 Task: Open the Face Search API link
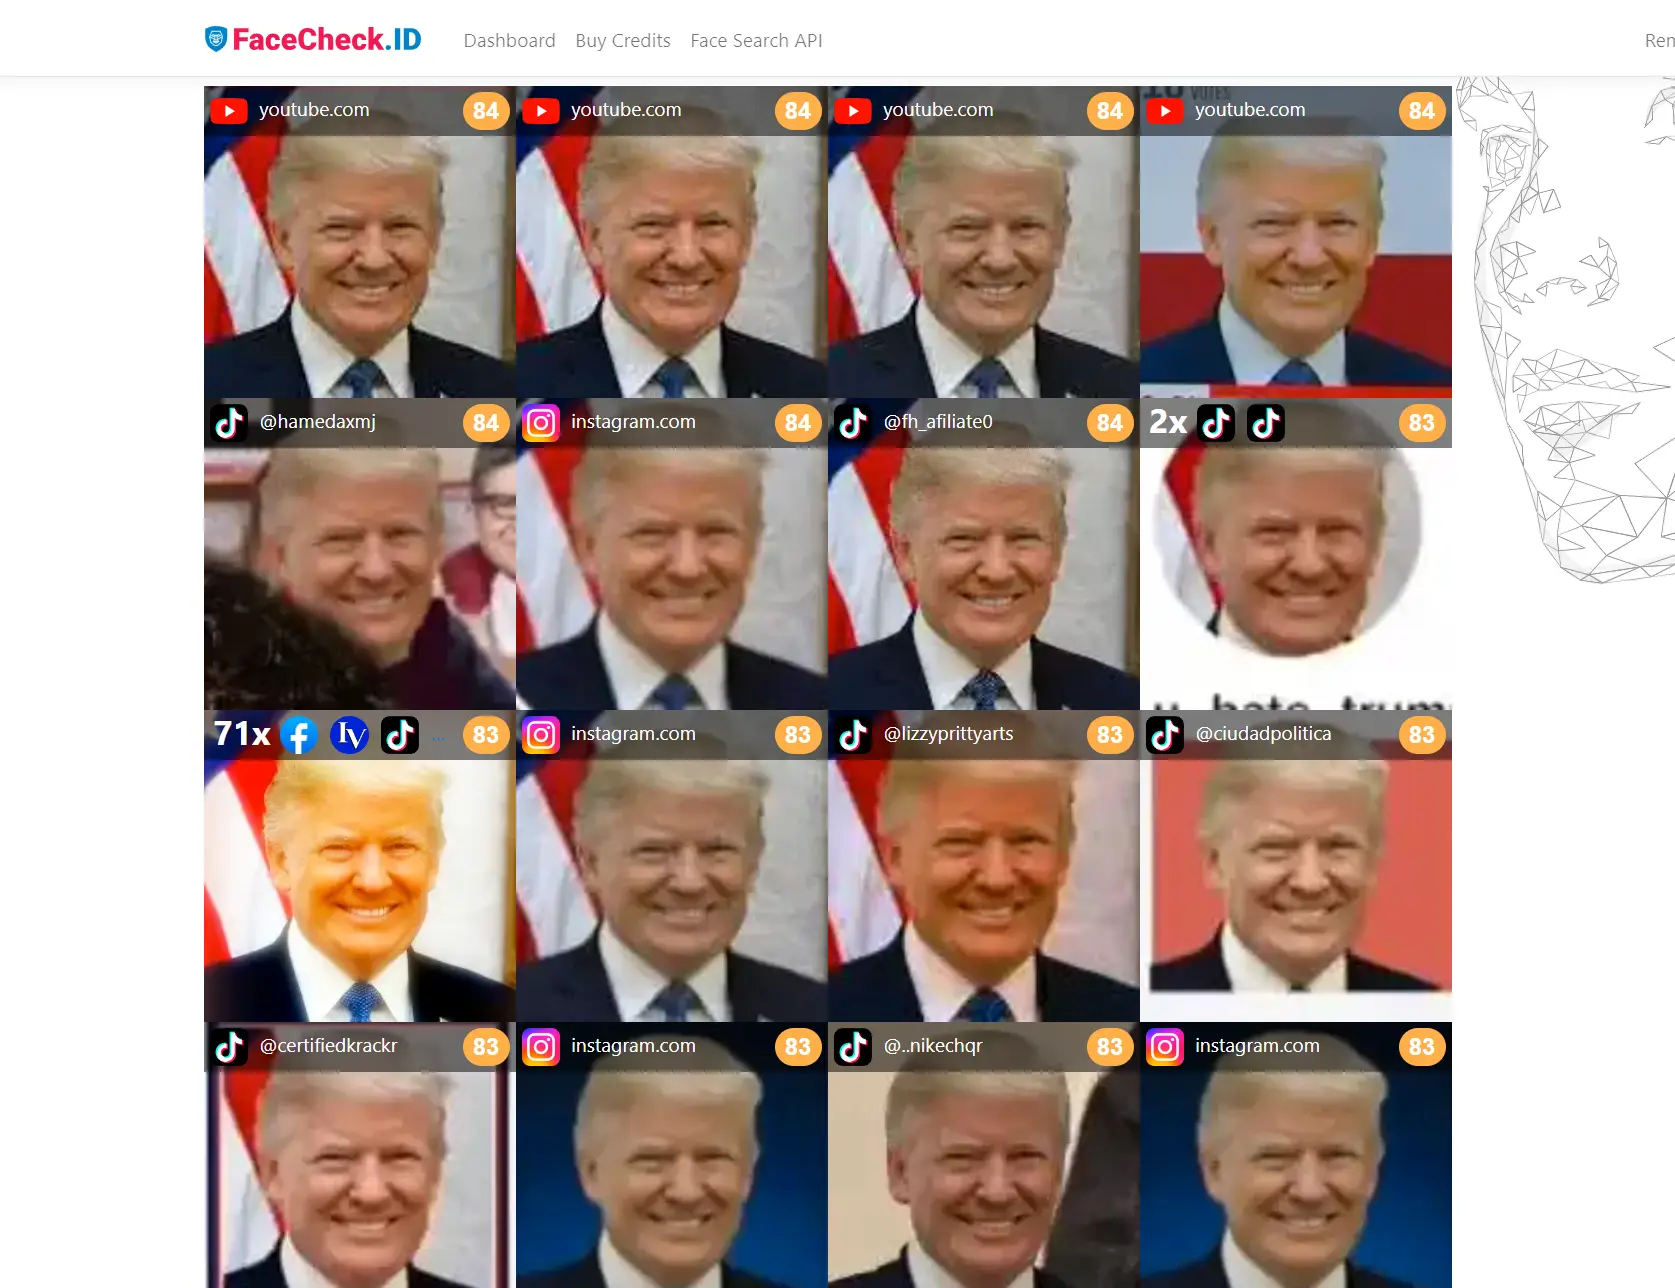coord(756,41)
